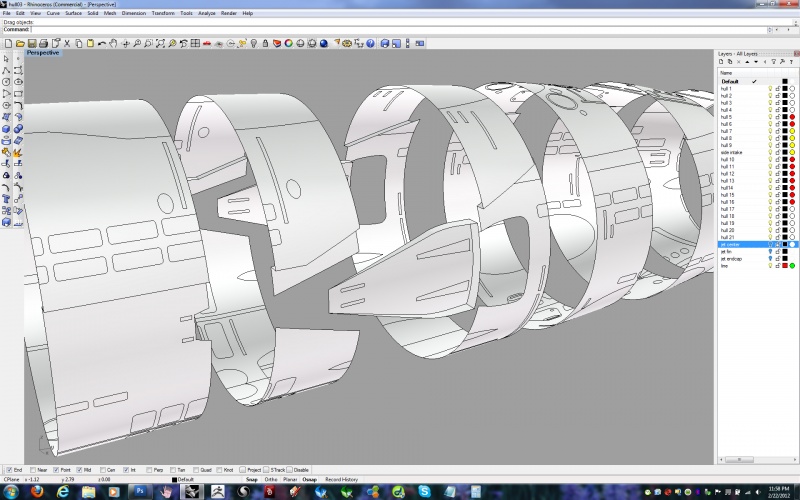Toggle the Point osnap checkbox
This screenshot has height=500, width=800.
pos(56,470)
